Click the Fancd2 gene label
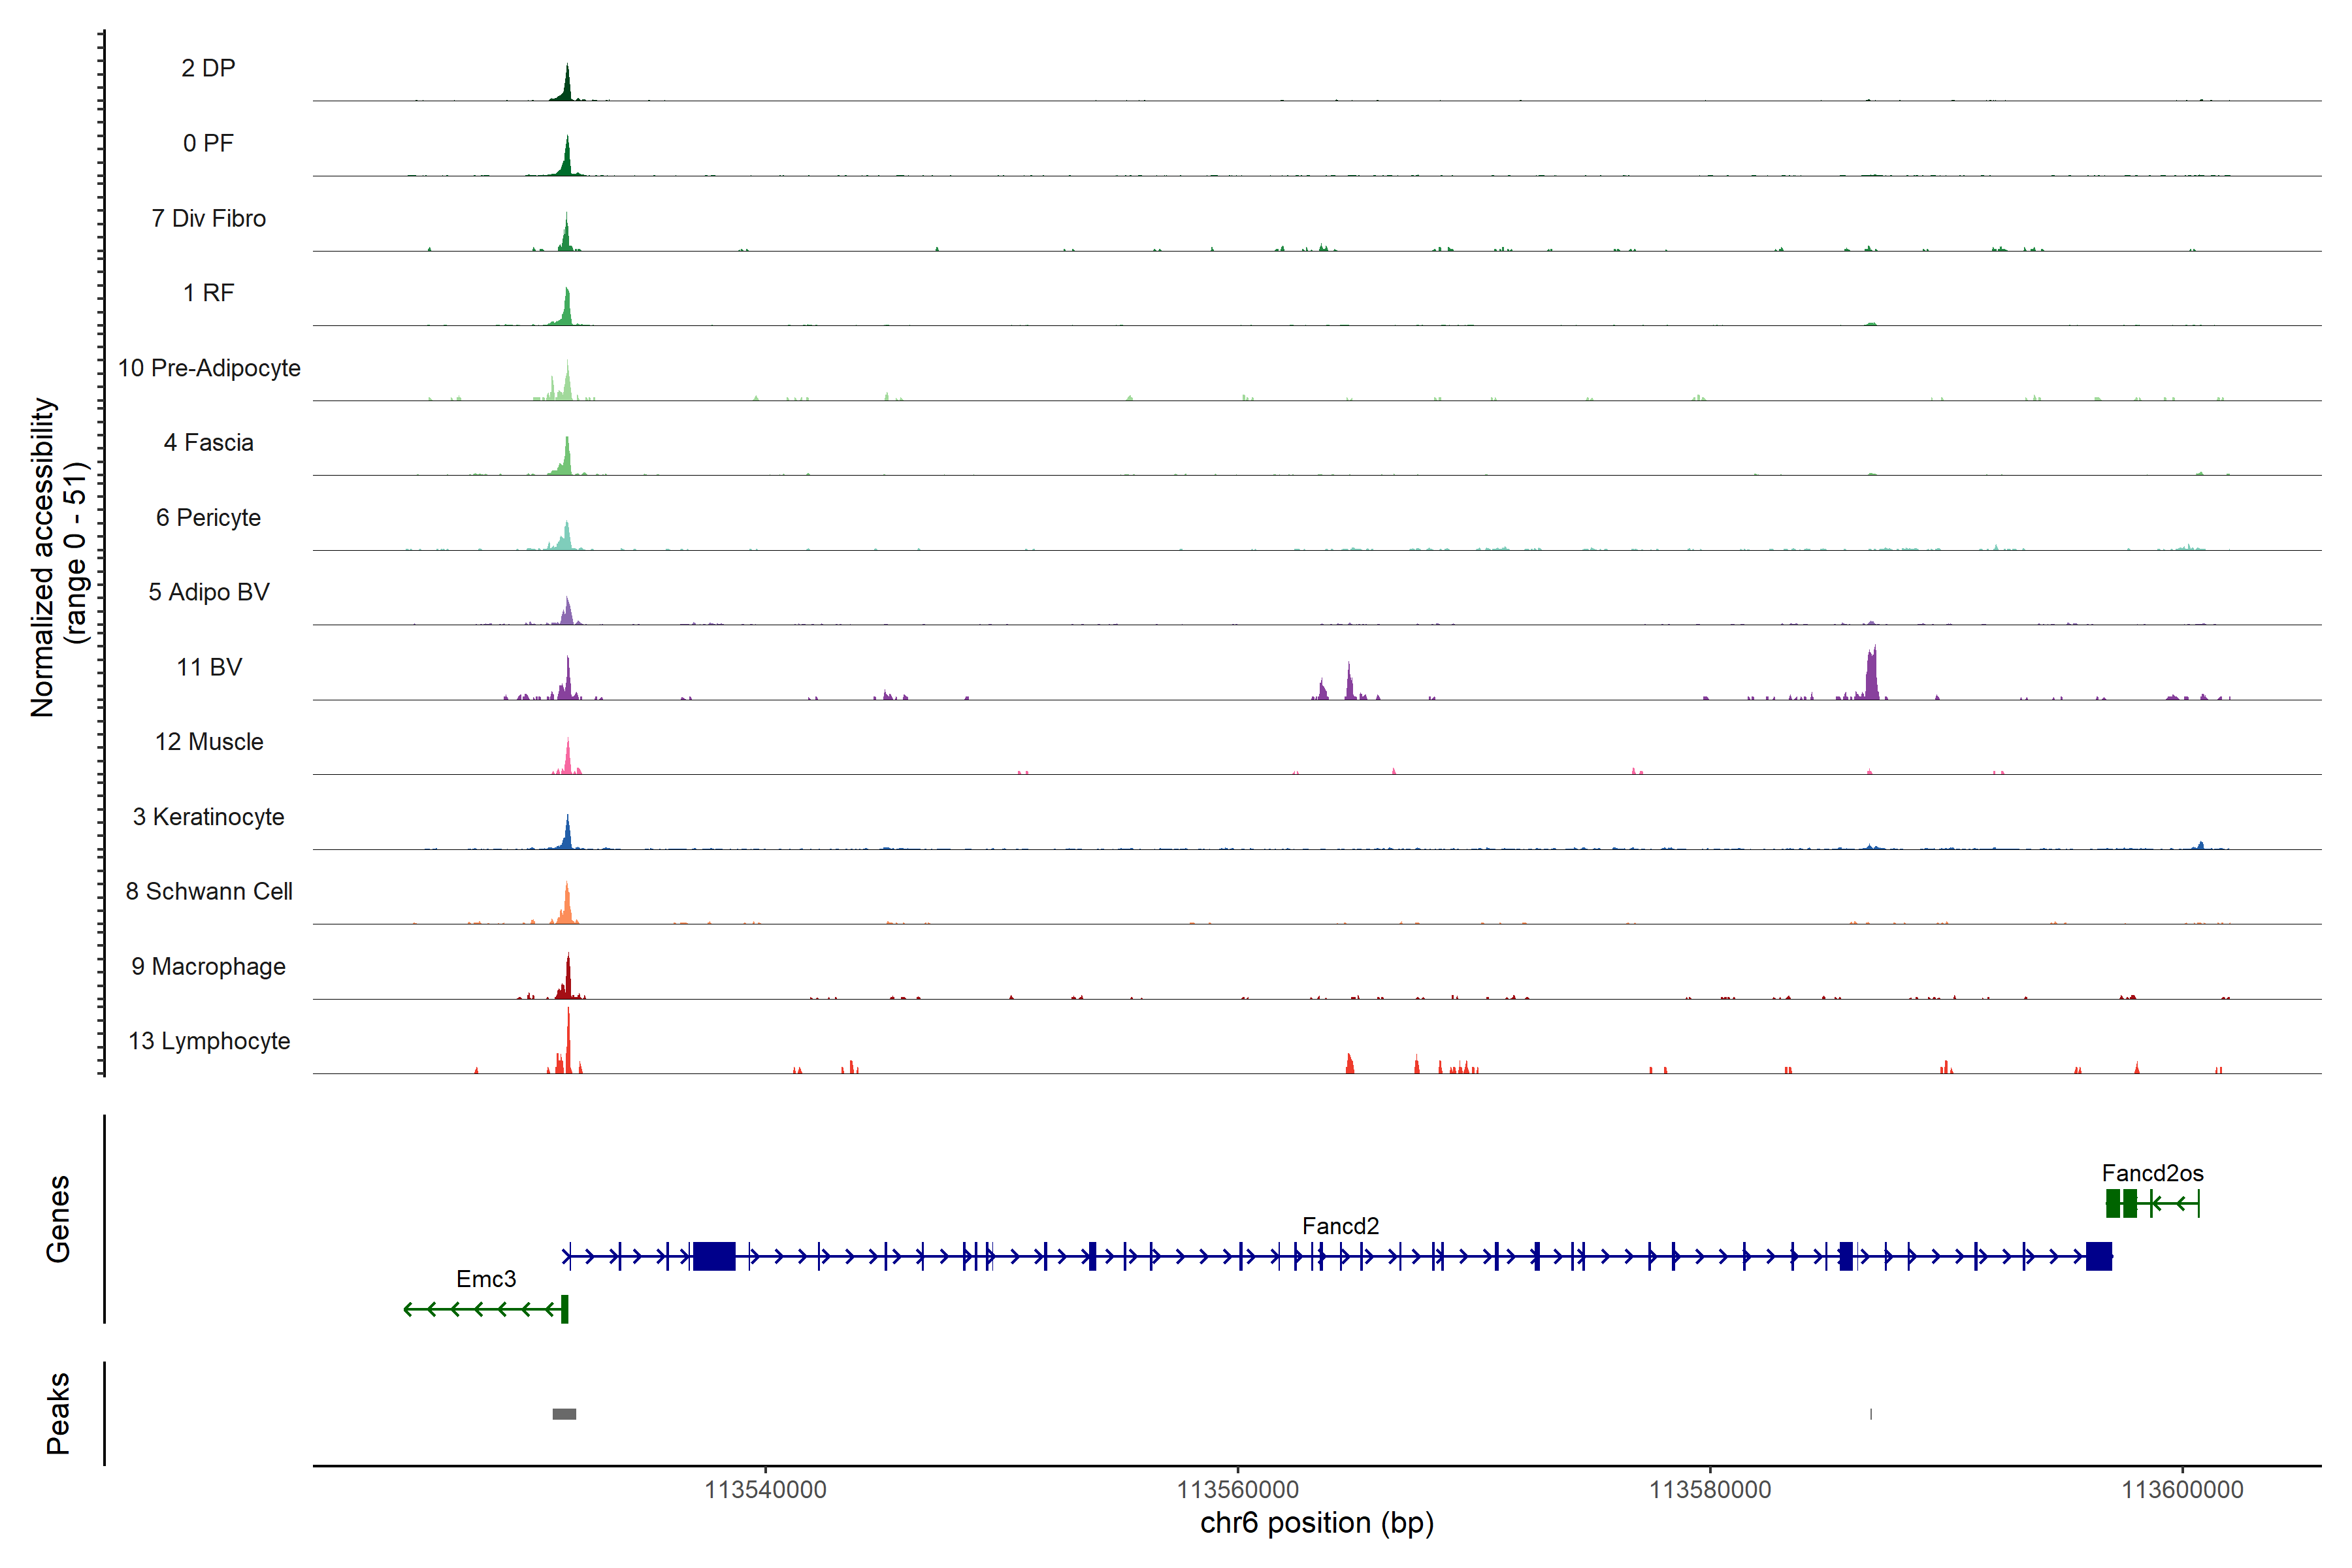The width and height of the screenshot is (2352, 1568). pyautogui.click(x=1340, y=1226)
